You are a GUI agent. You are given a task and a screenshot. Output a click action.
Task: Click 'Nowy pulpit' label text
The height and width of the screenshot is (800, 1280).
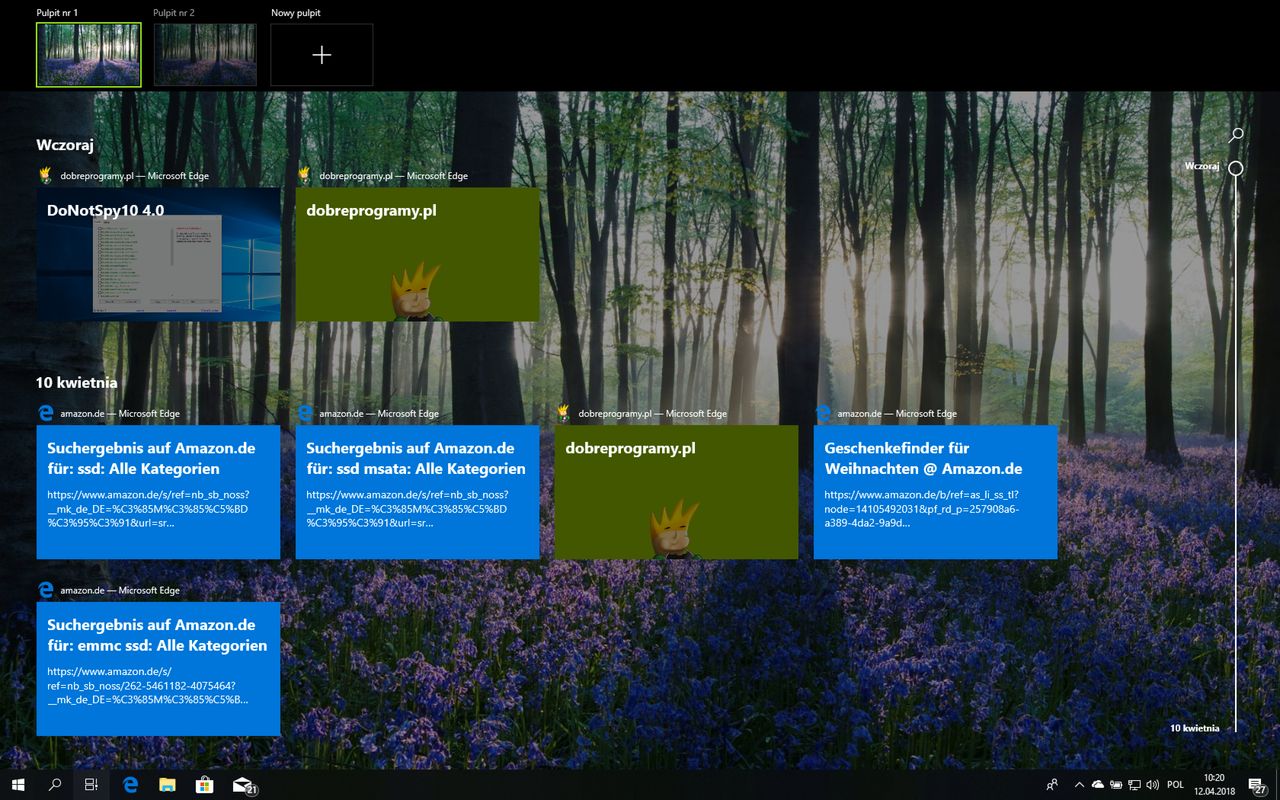tap(296, 13)
